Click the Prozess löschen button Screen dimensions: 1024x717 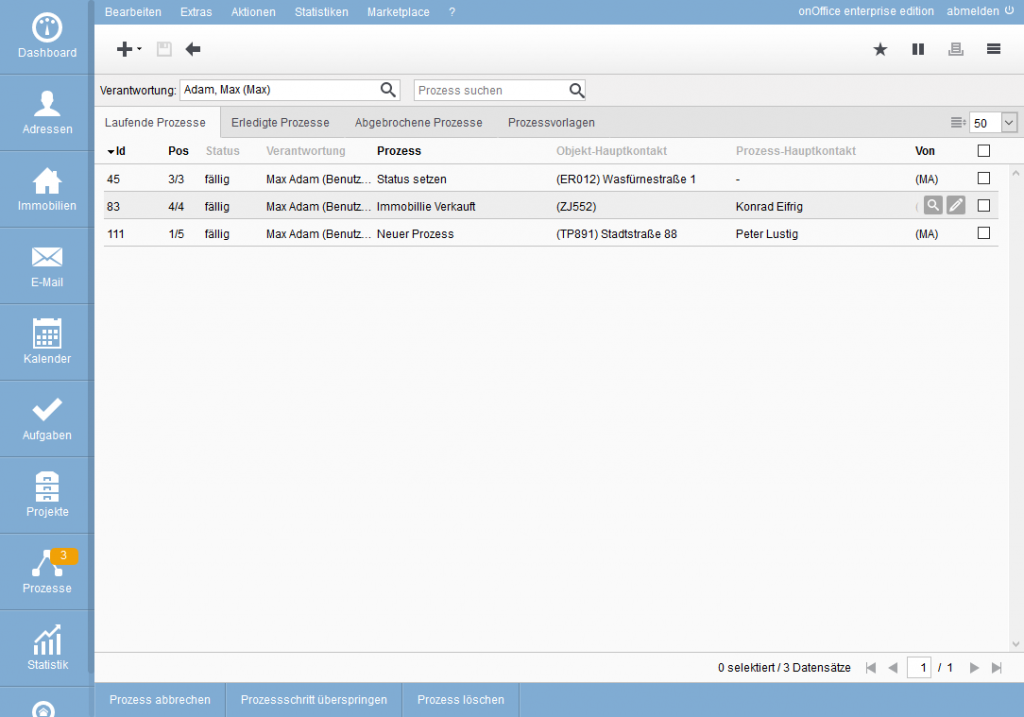tap(461, 700)
